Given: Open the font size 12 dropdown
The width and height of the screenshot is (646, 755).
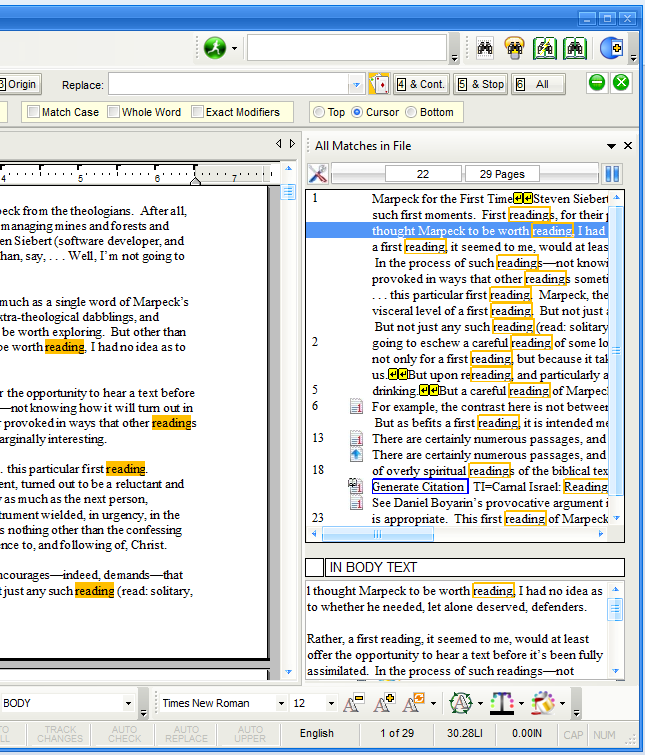Looking at the screenshot, I should pyautogui.click(x=328, y=704).
